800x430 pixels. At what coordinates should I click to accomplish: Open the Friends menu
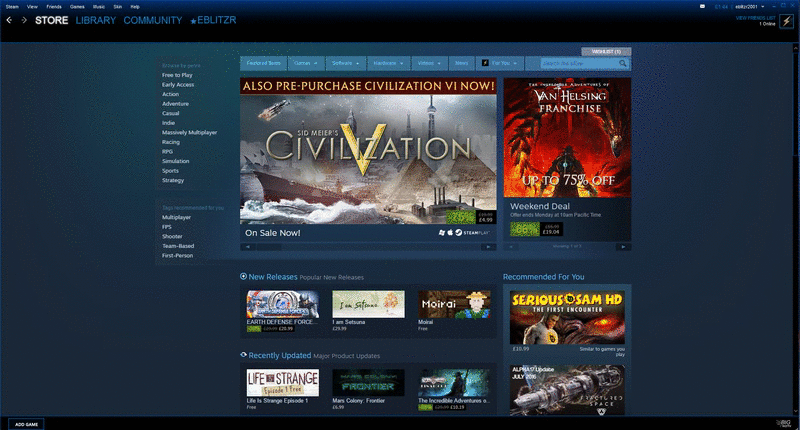54,7
